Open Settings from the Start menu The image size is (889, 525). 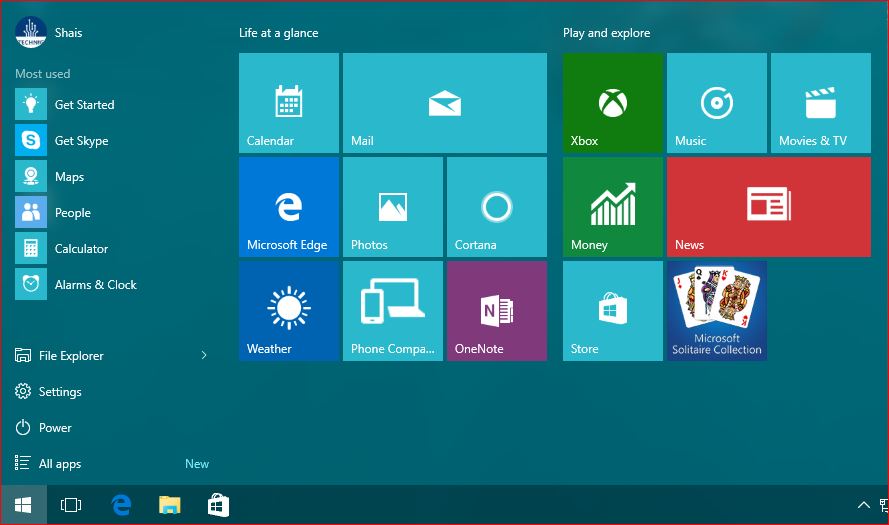pos(48,391)
